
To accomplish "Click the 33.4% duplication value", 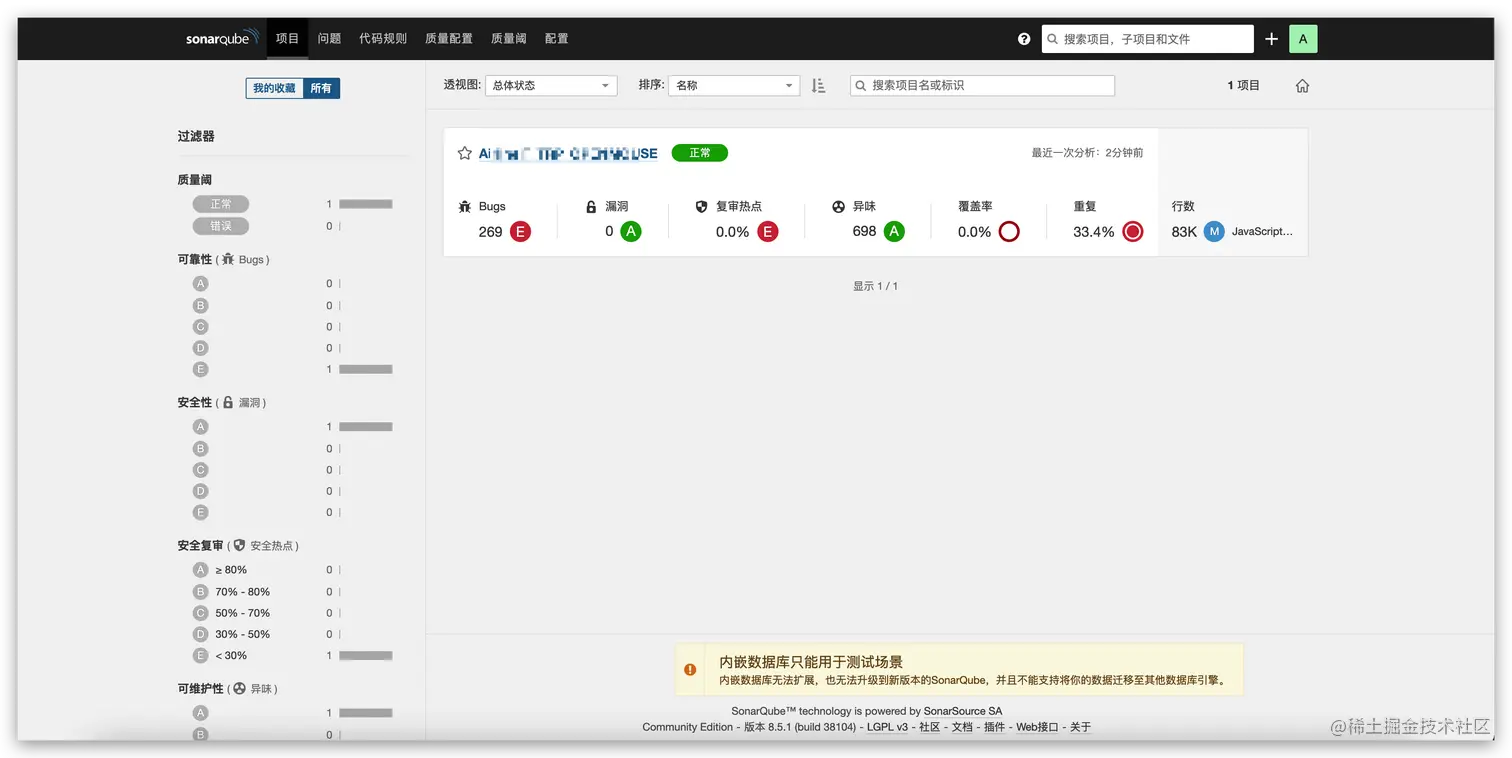I will click(x=1093, y=232).
